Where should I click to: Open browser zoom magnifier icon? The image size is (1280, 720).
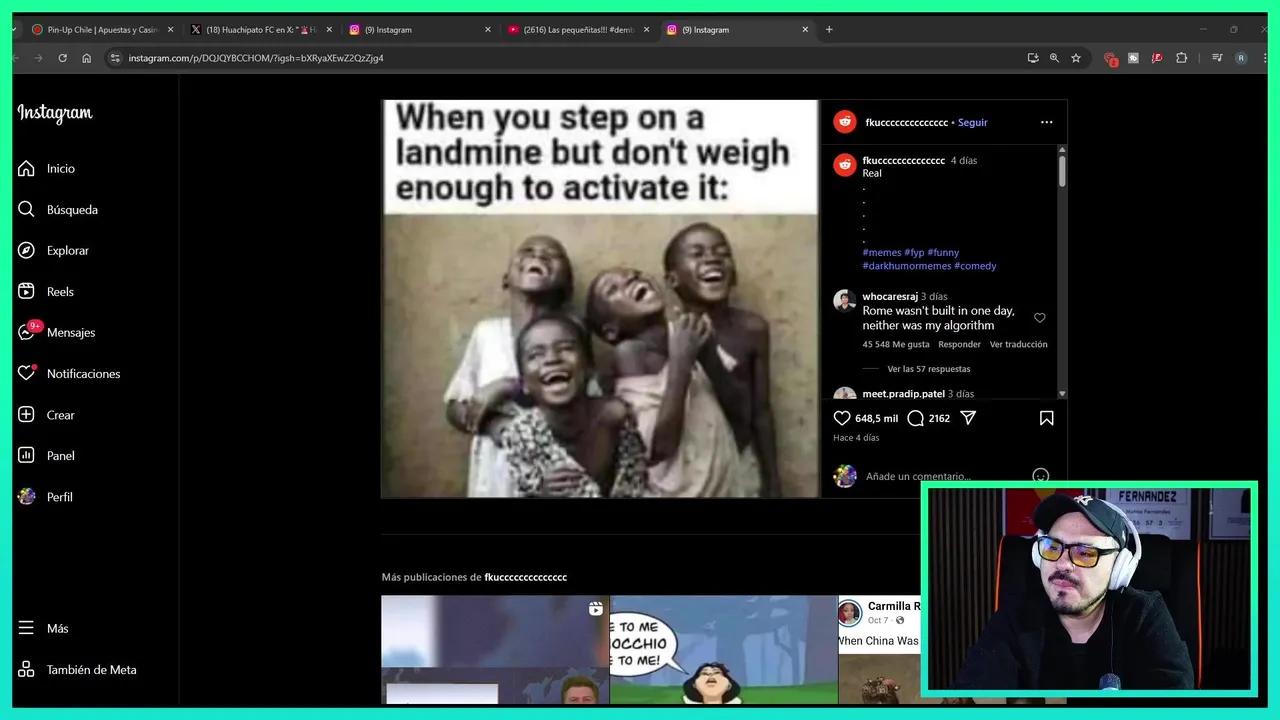coord(1054,58)
